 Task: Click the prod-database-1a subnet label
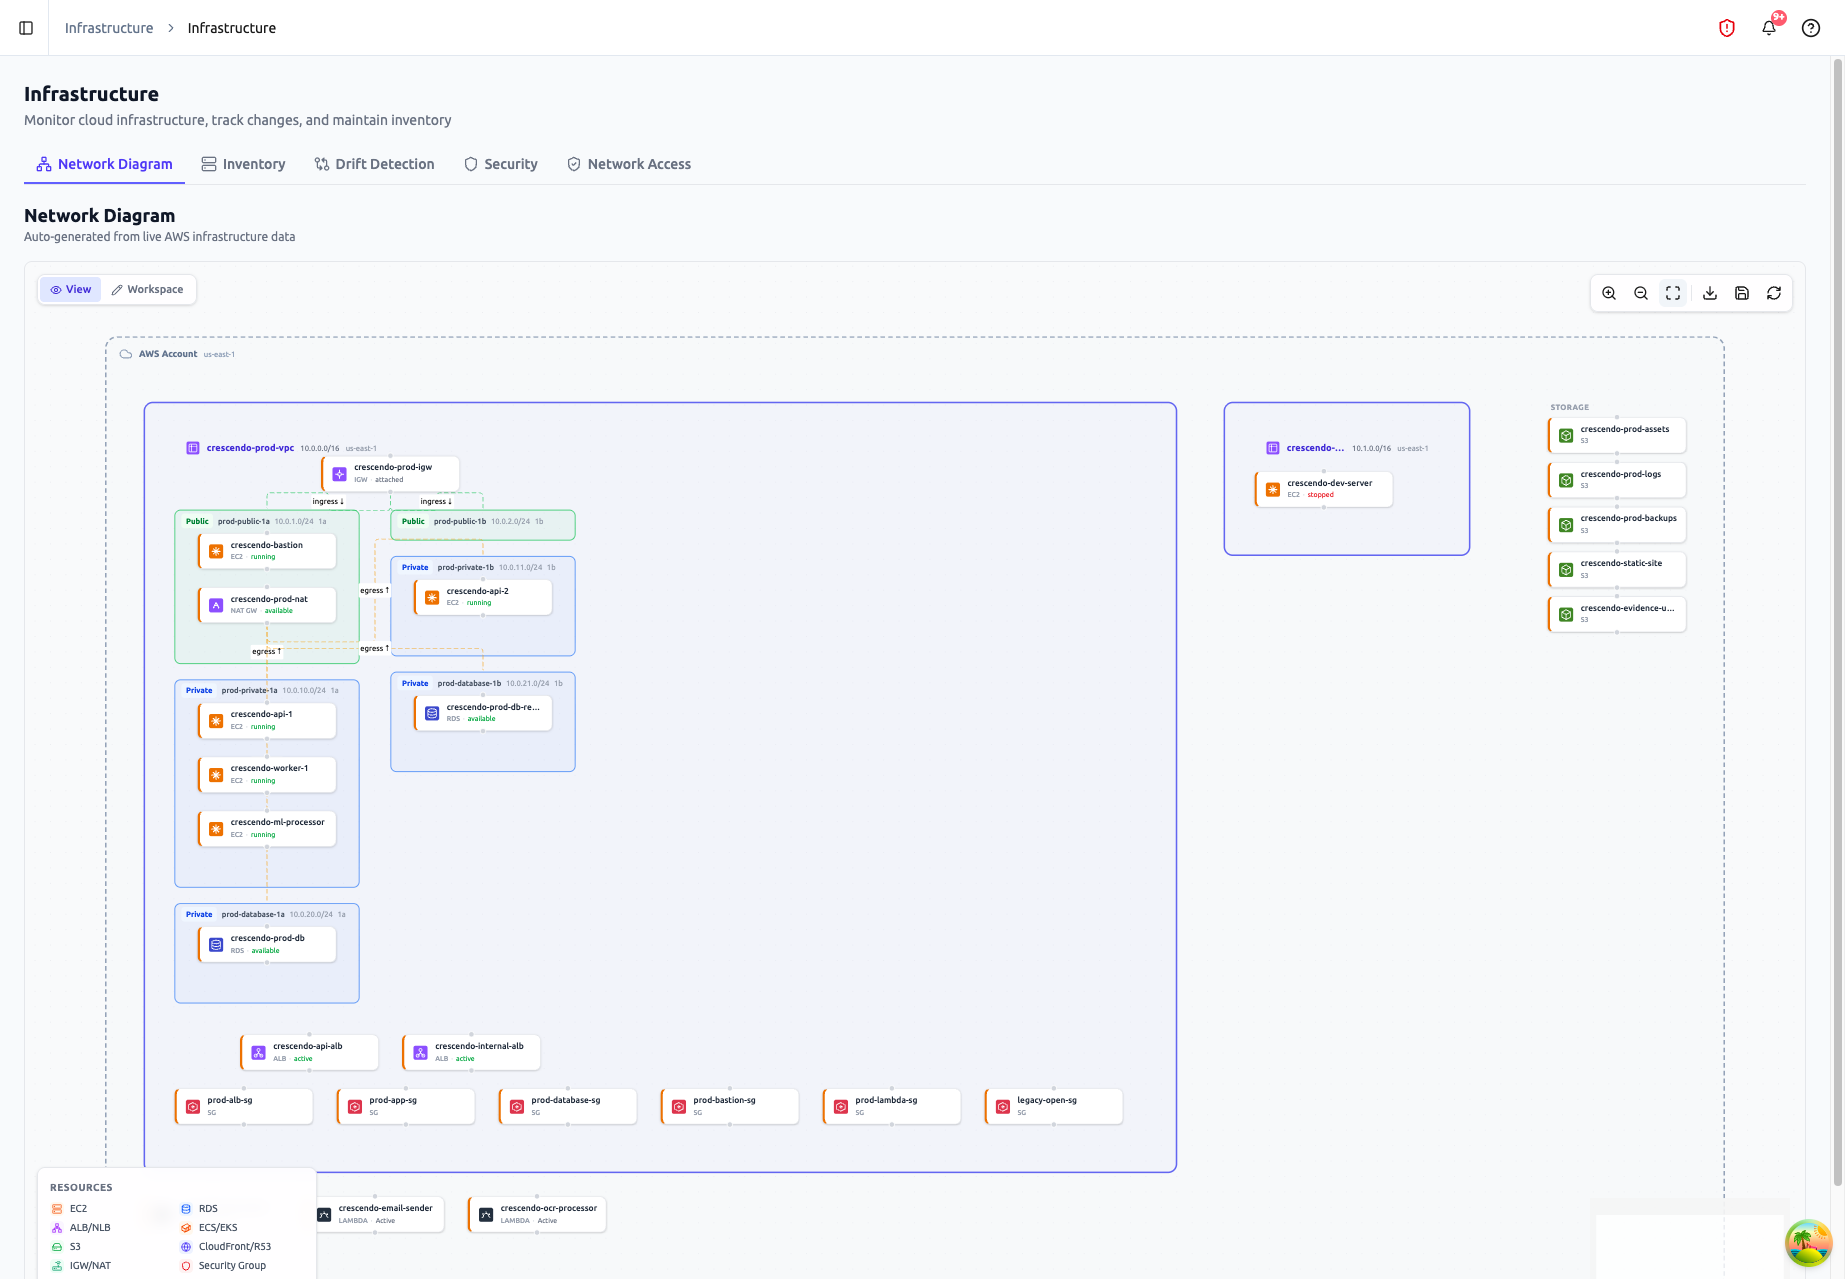click(x=253, y=915)
